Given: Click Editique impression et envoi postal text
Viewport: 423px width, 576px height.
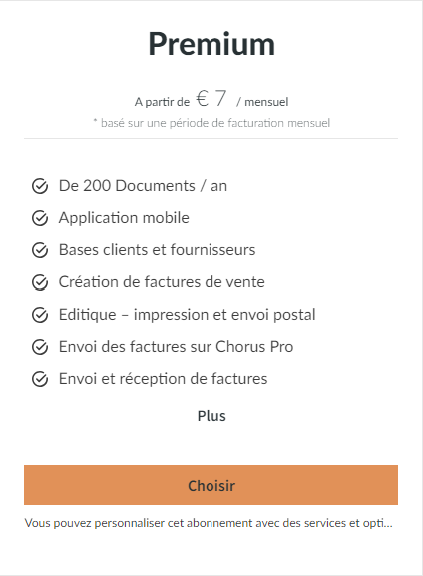Looking at the screenshot, I should 187,315.
